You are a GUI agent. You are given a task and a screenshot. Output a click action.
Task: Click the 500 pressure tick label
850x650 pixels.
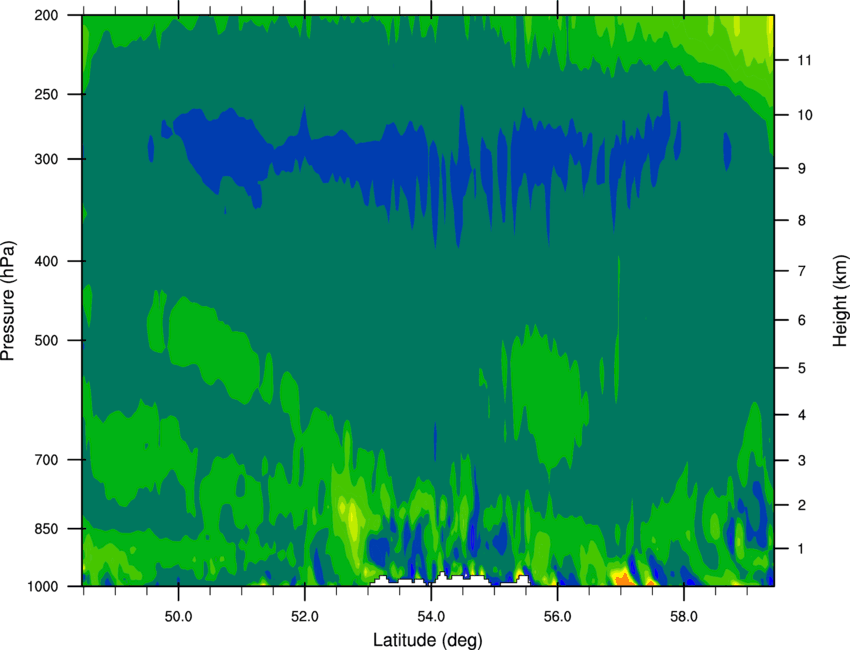[47, 340]
